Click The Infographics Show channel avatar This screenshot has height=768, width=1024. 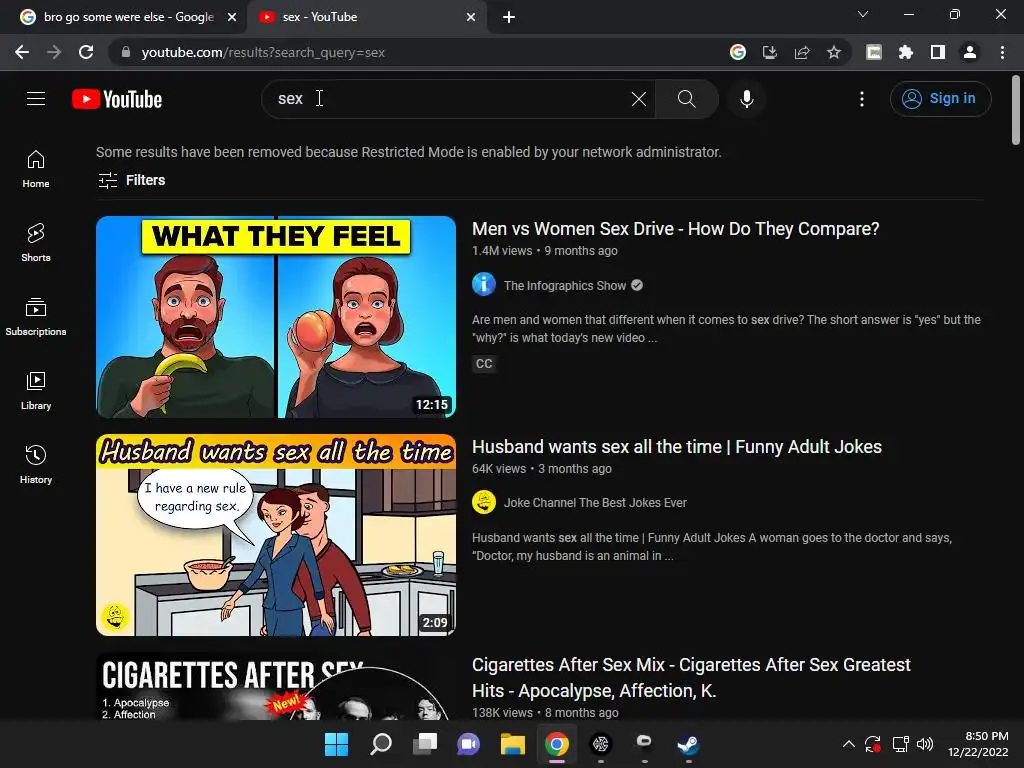(484, 285)
